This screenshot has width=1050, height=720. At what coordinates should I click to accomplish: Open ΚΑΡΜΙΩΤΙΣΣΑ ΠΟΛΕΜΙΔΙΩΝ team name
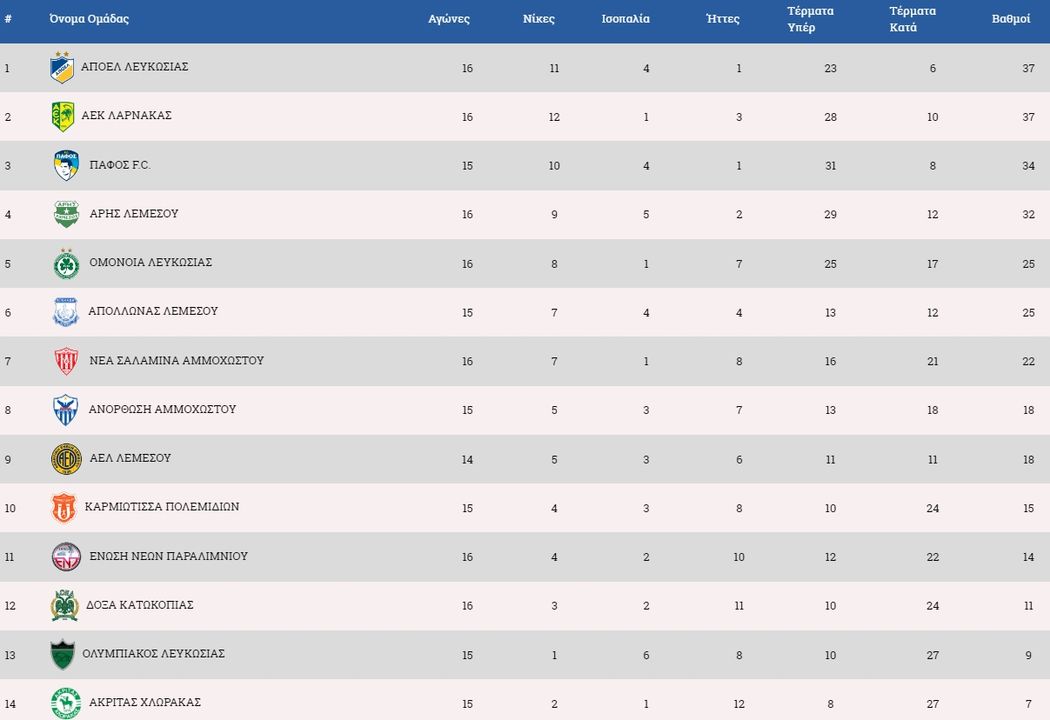162,507
